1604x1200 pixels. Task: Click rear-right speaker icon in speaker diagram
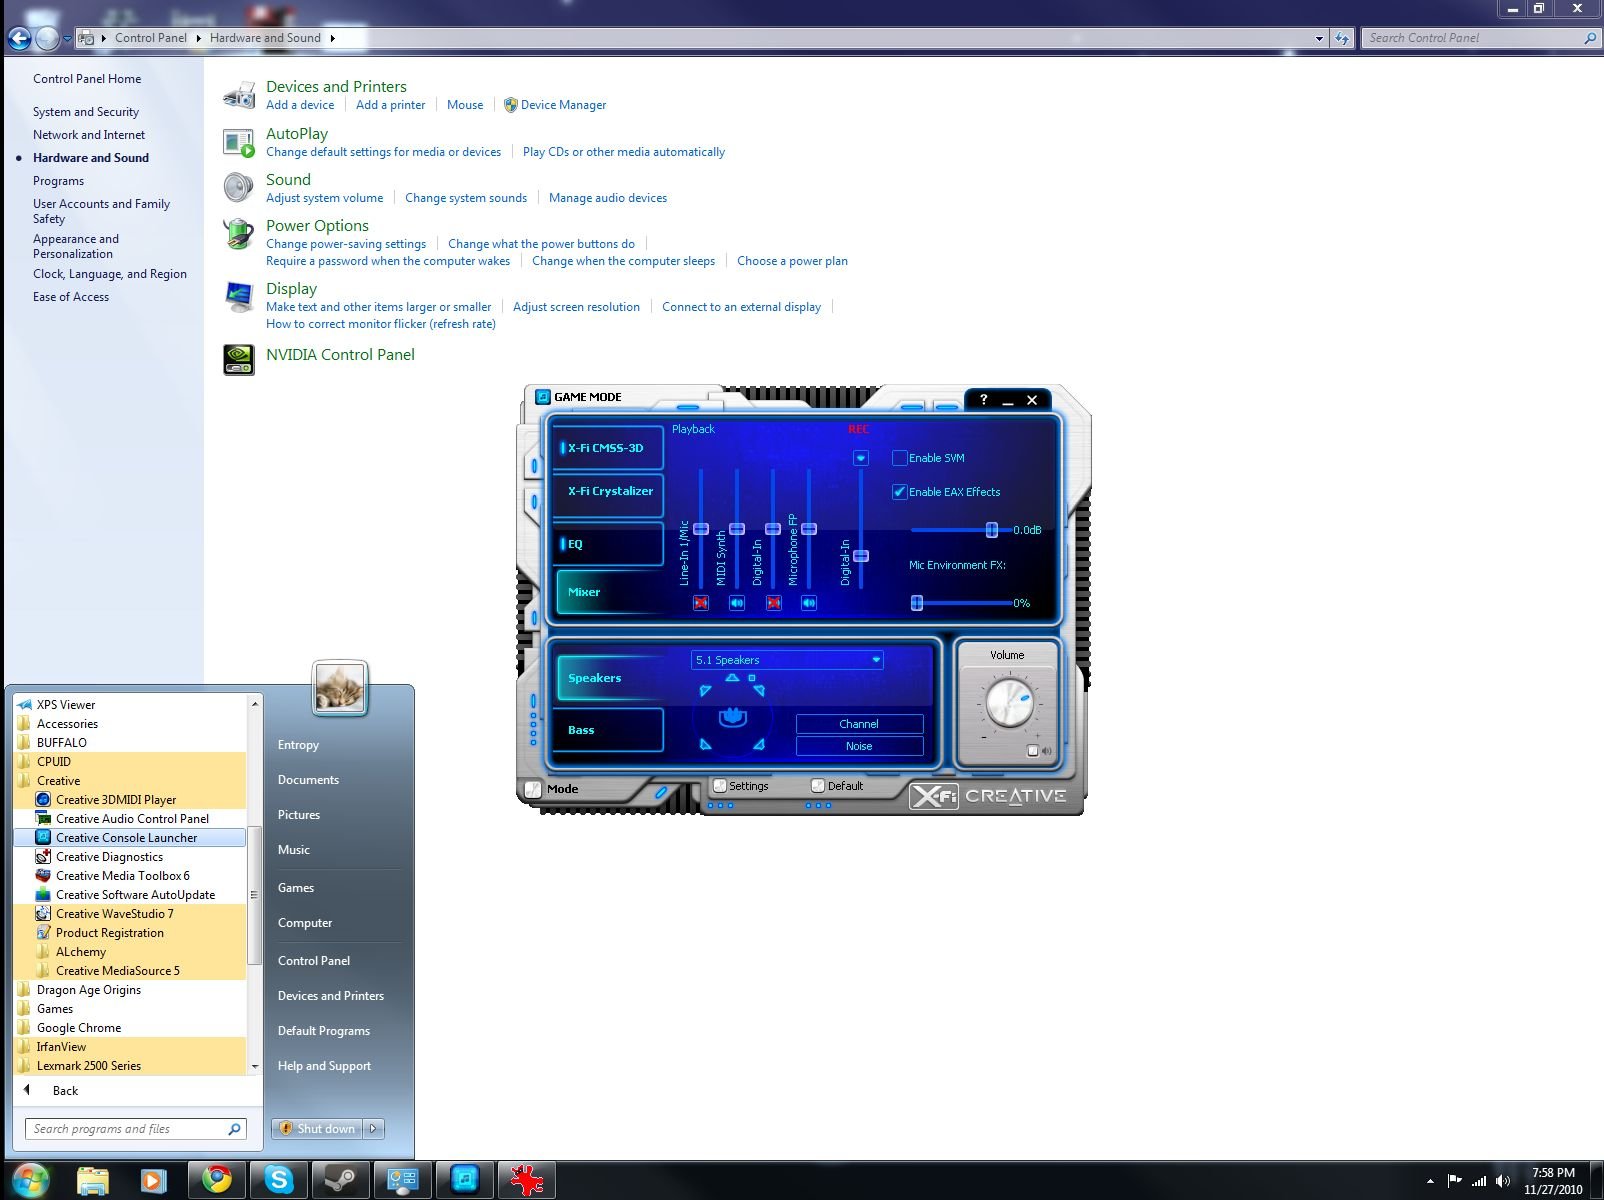click(758, 744)
